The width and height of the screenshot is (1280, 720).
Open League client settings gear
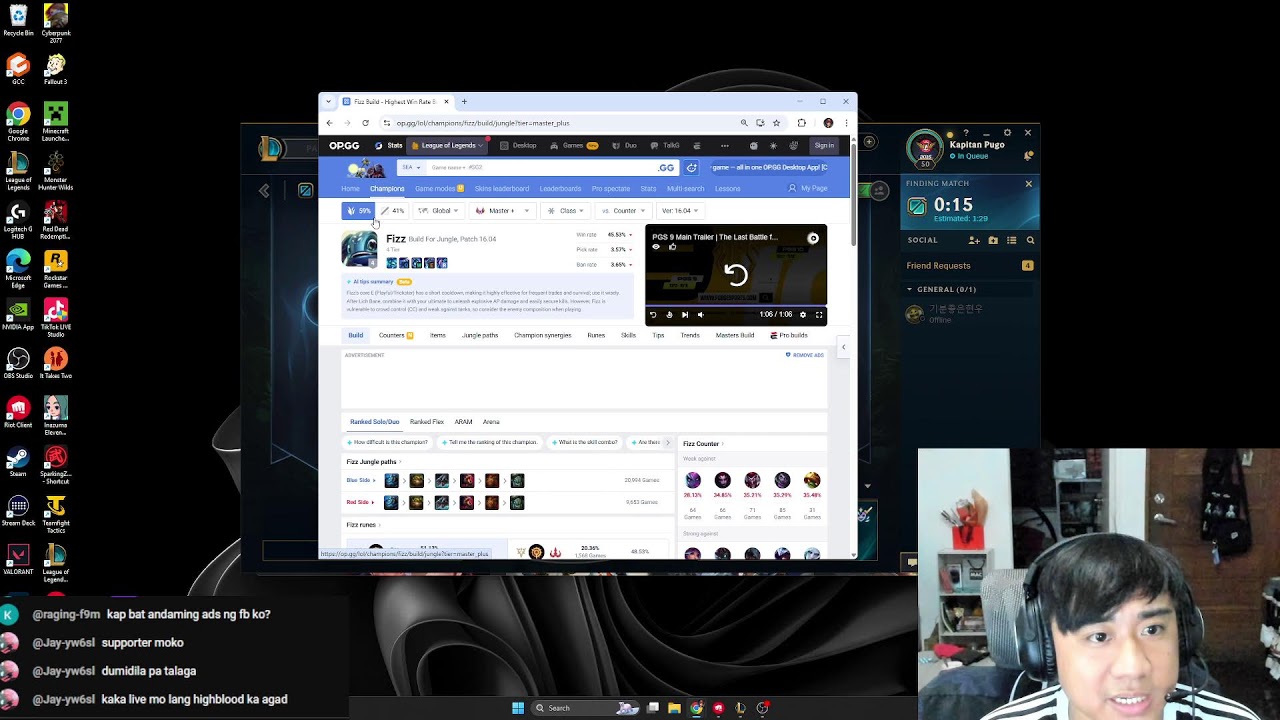[x=1007, y=132]
